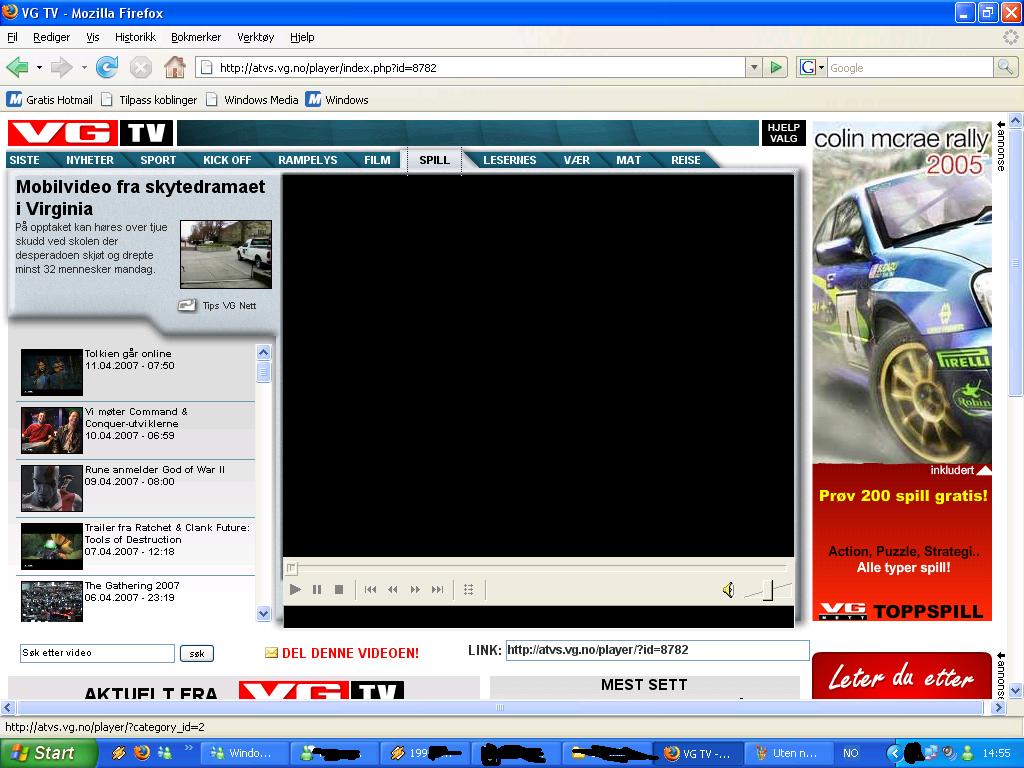
Task: Switch to the Uten n... taskbar window
Action: pyautogui.click(x=788, y=753)
